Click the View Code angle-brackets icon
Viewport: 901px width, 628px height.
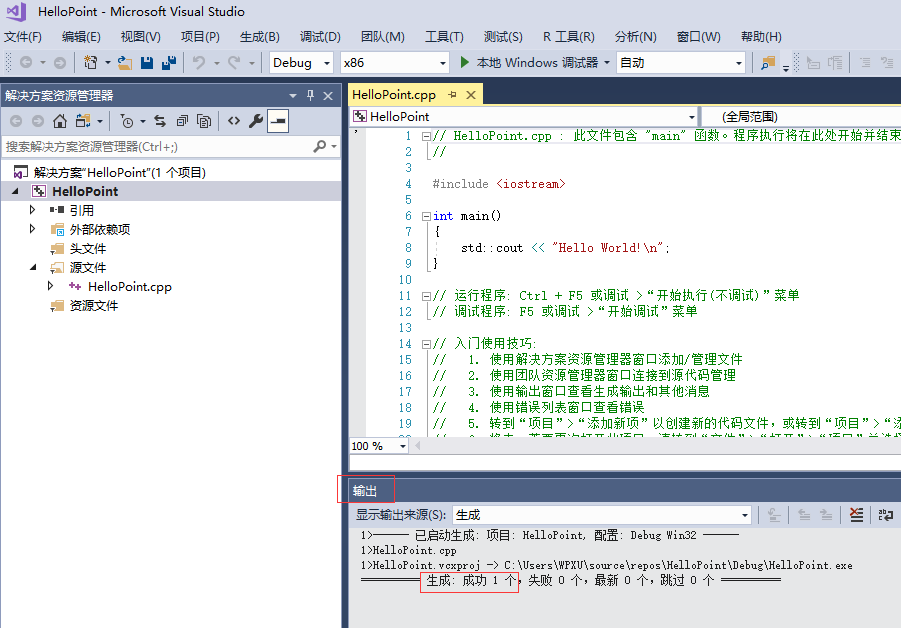click(x=234, y=121)
